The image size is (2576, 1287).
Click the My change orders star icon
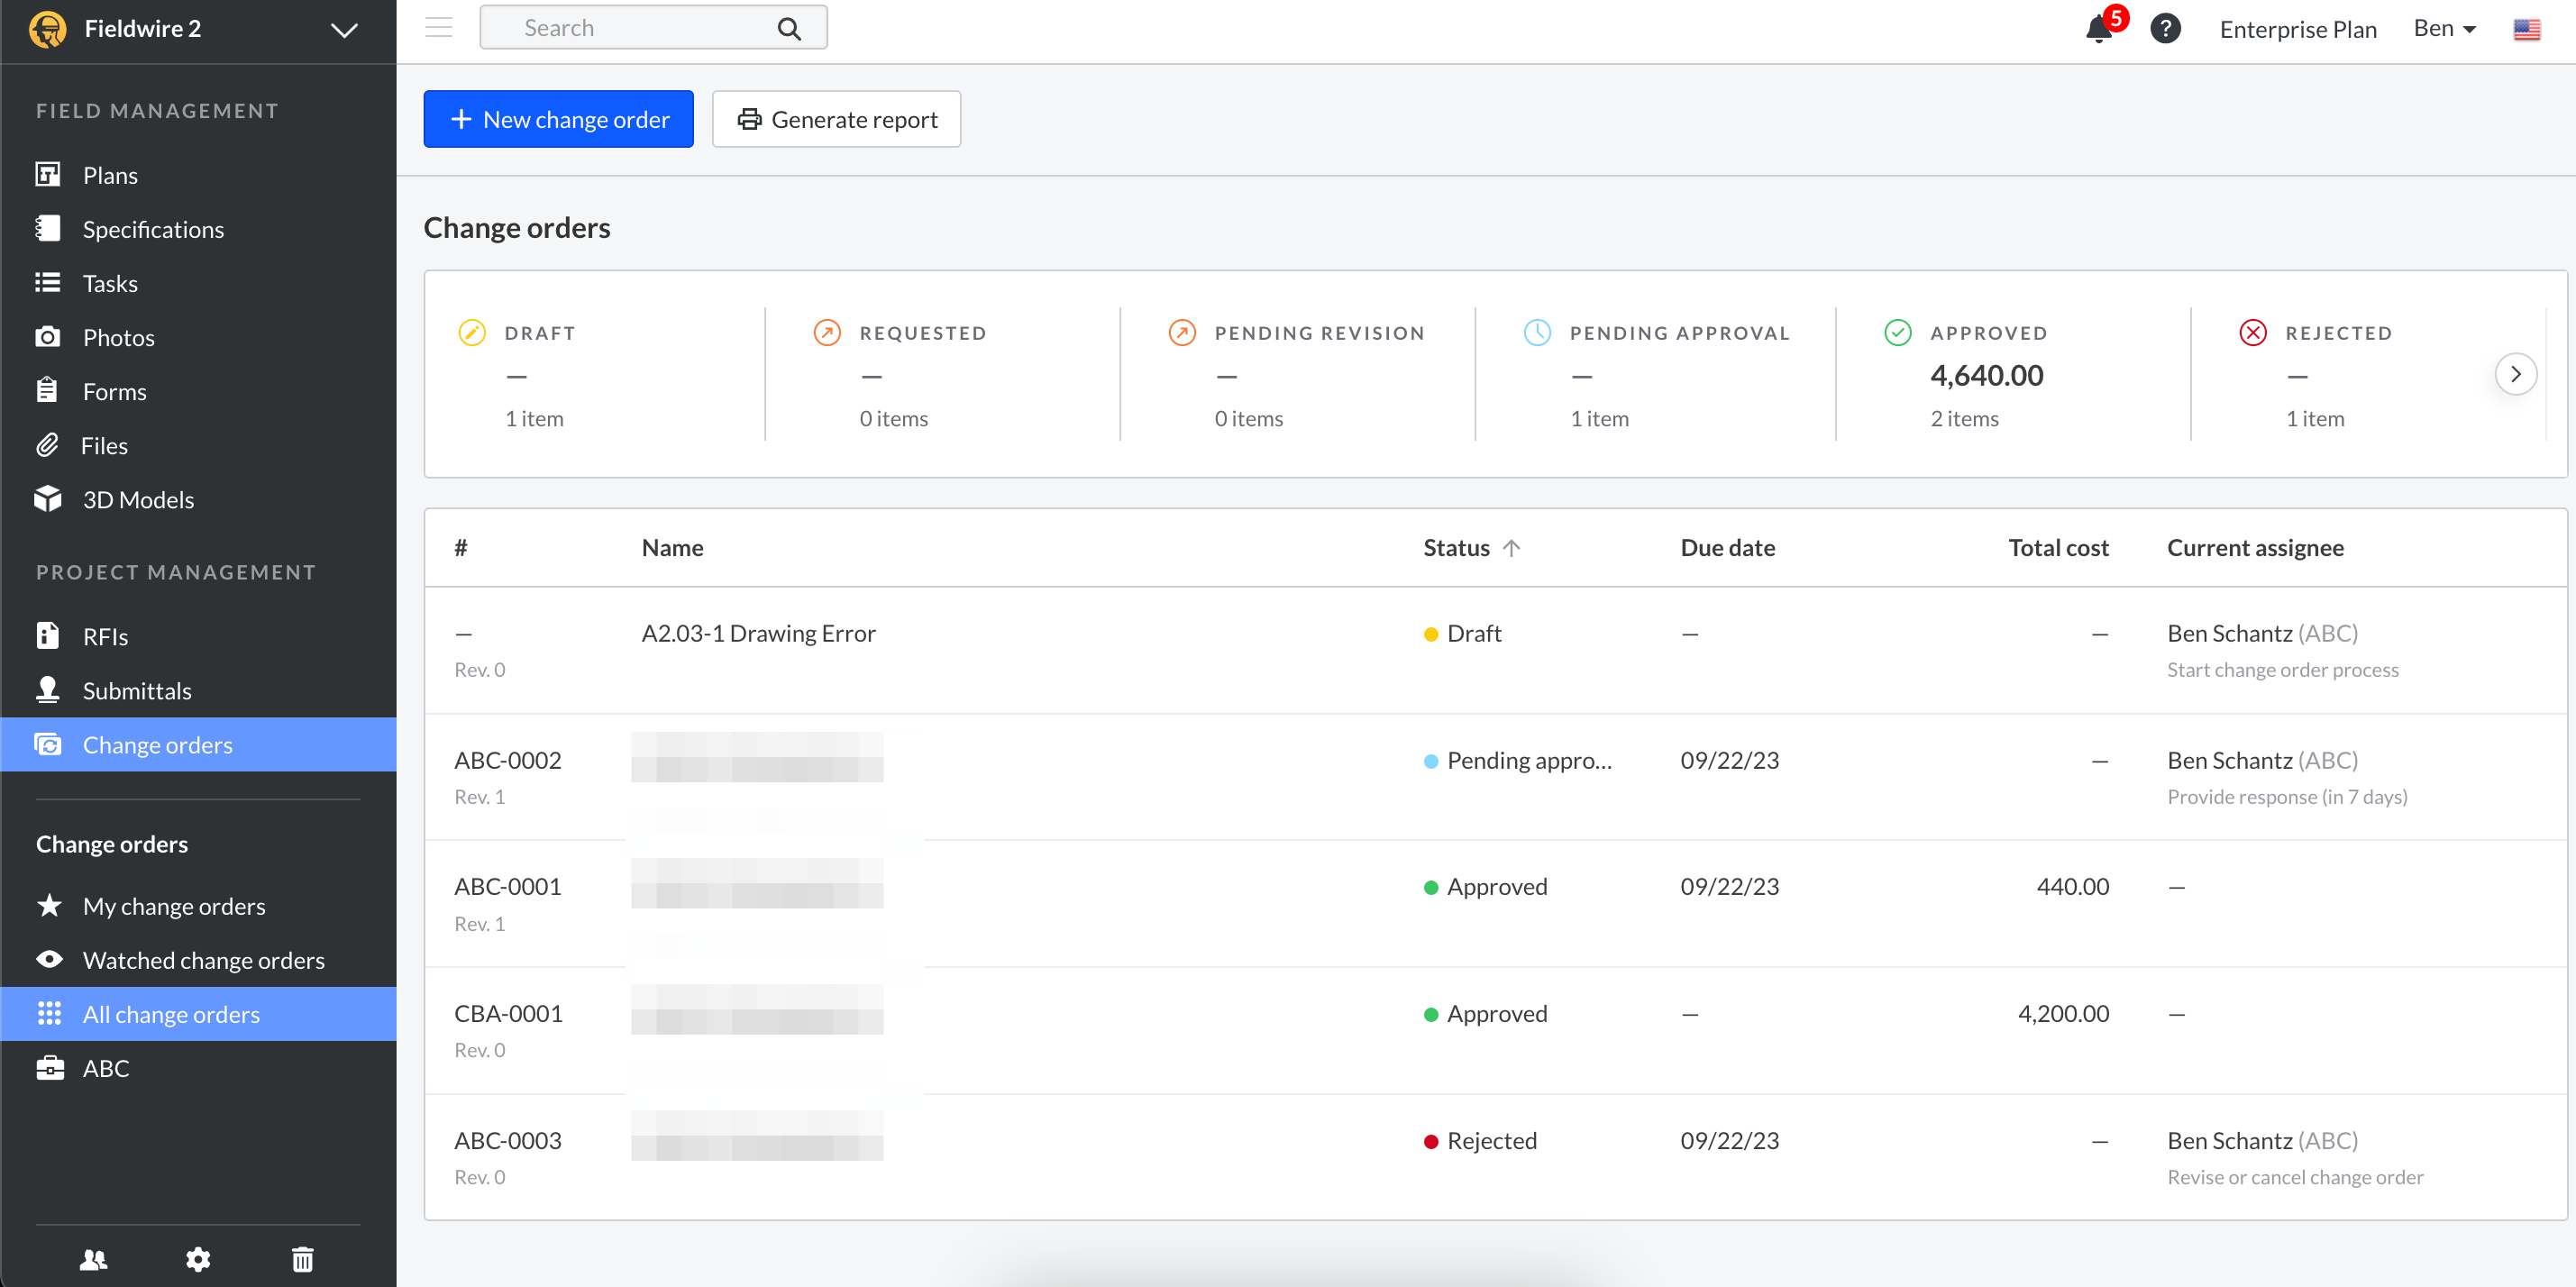[49, 905]
